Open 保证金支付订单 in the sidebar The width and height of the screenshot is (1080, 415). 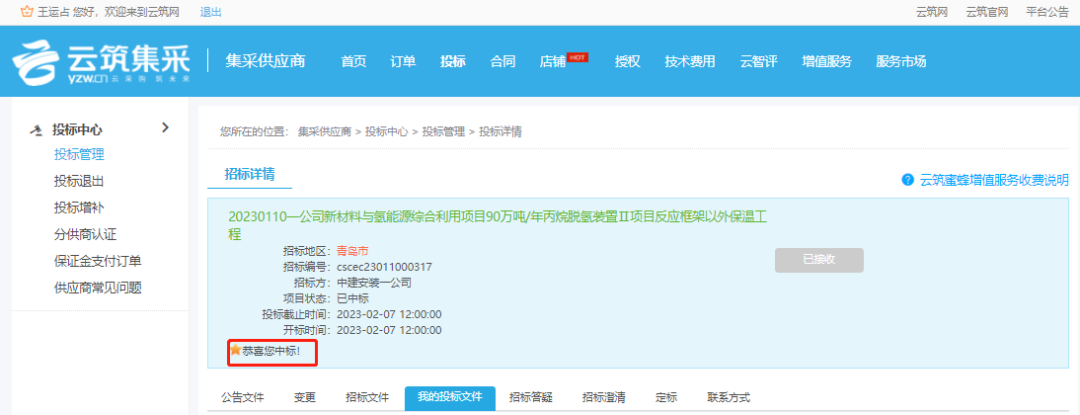97,261
